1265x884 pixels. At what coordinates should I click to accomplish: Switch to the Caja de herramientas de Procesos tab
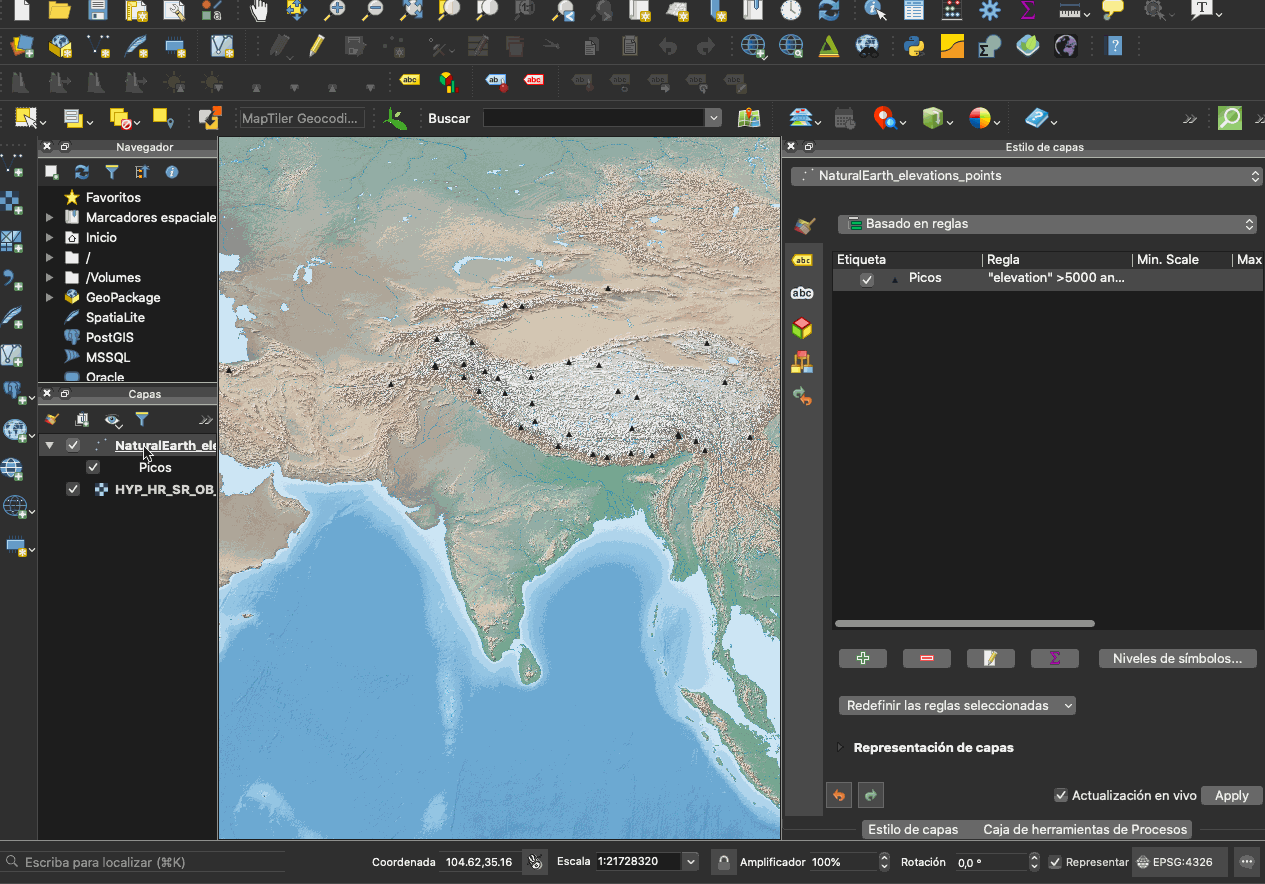(1085, 829)
